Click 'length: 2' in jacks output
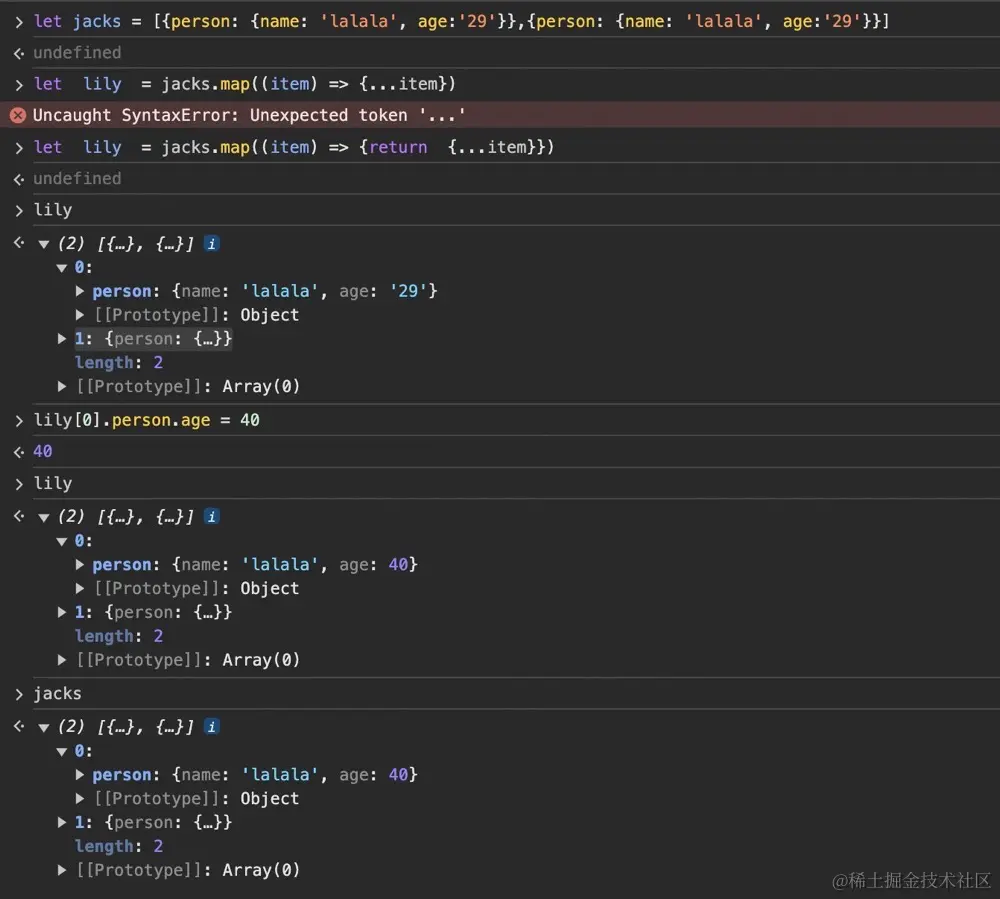 click(x=119, y=847)
